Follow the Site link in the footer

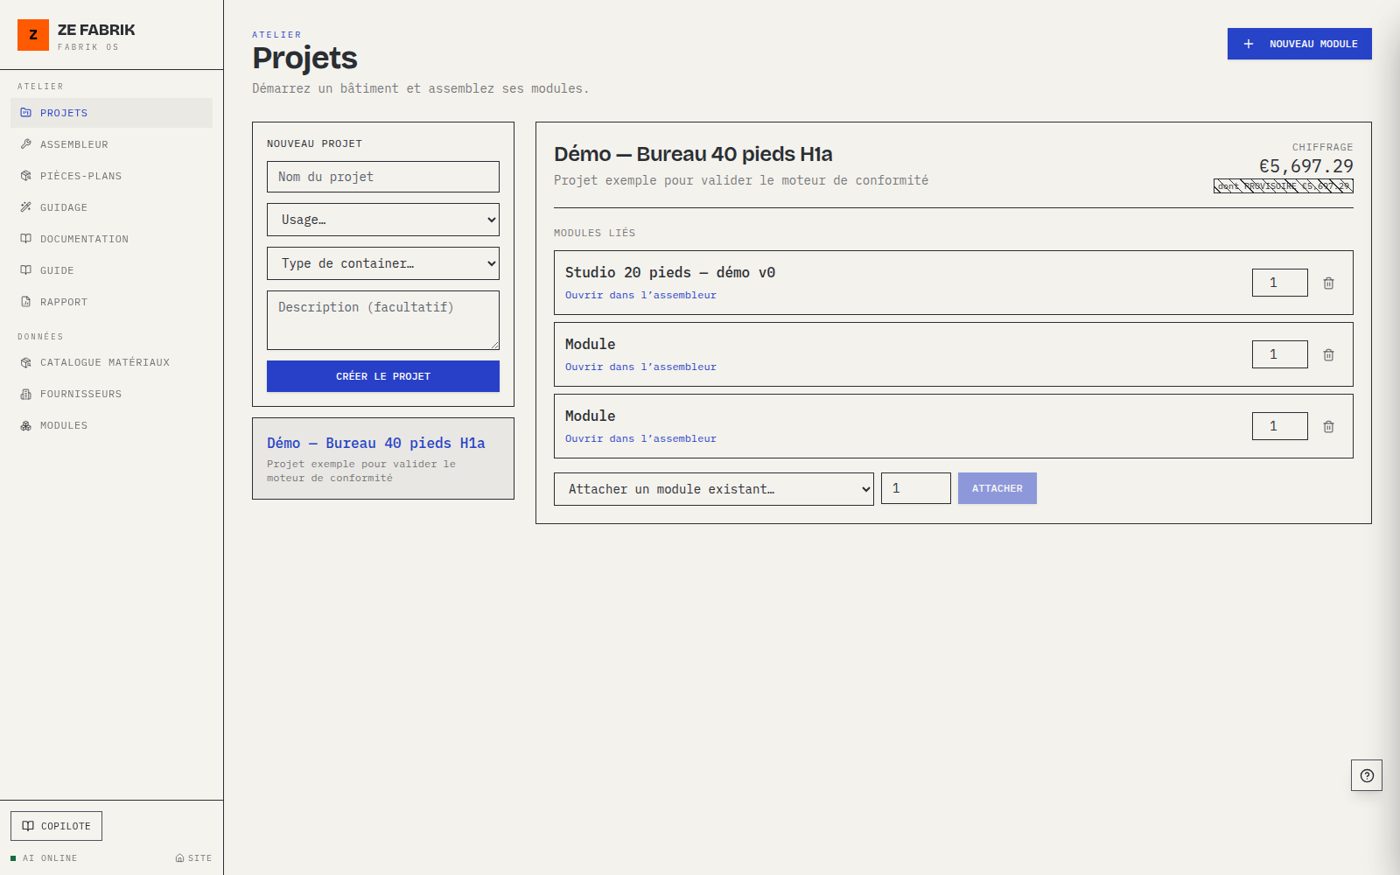coord(194,858)
